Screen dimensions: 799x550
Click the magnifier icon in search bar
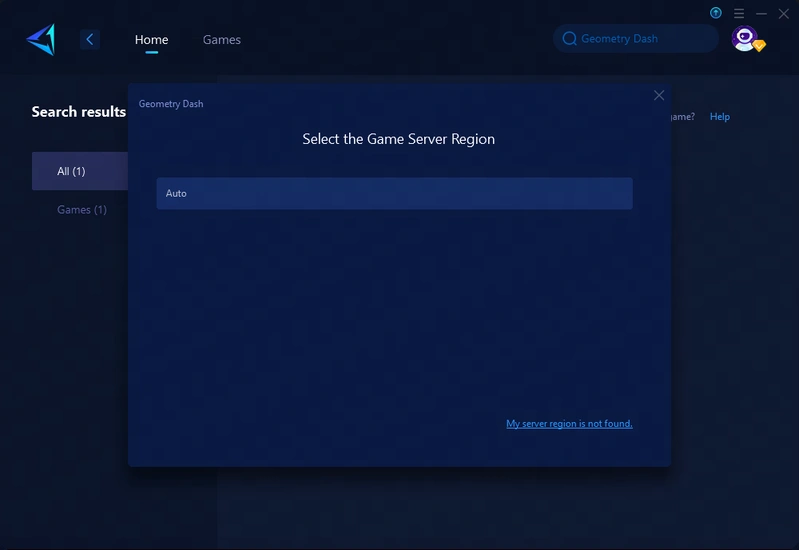[x=570, y=39]
